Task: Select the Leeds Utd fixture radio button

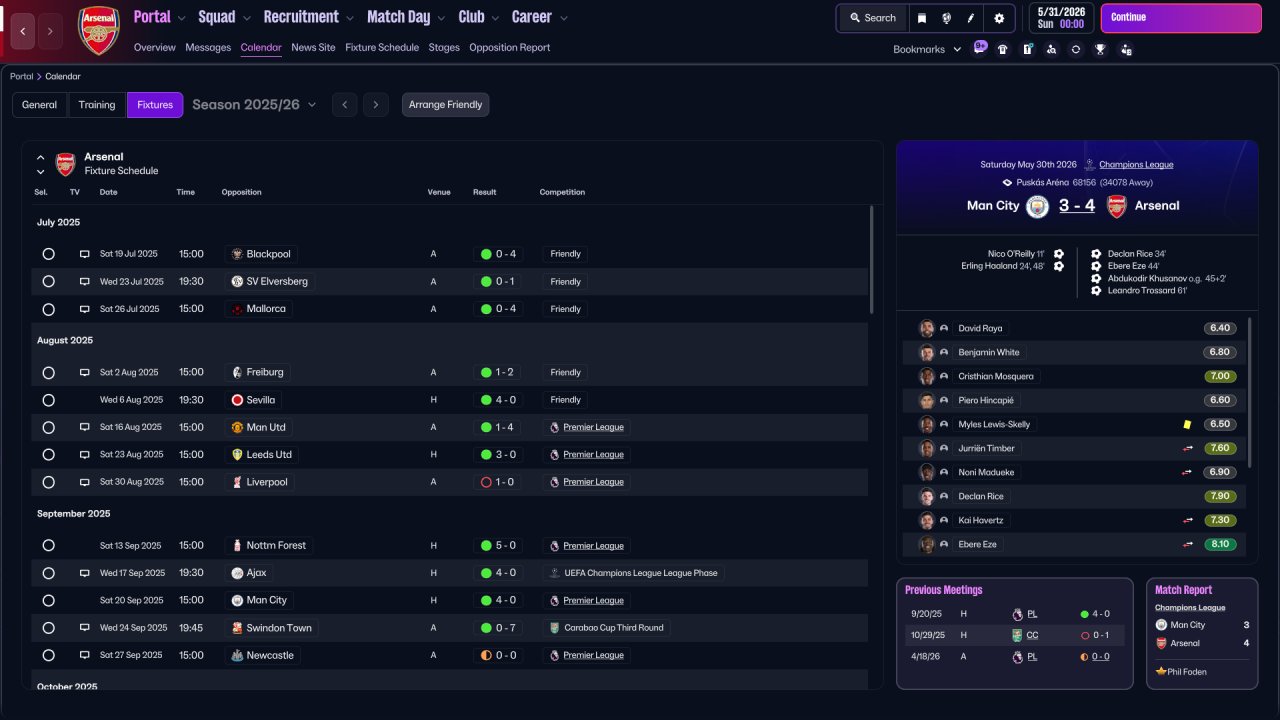Action: [48, 455]
